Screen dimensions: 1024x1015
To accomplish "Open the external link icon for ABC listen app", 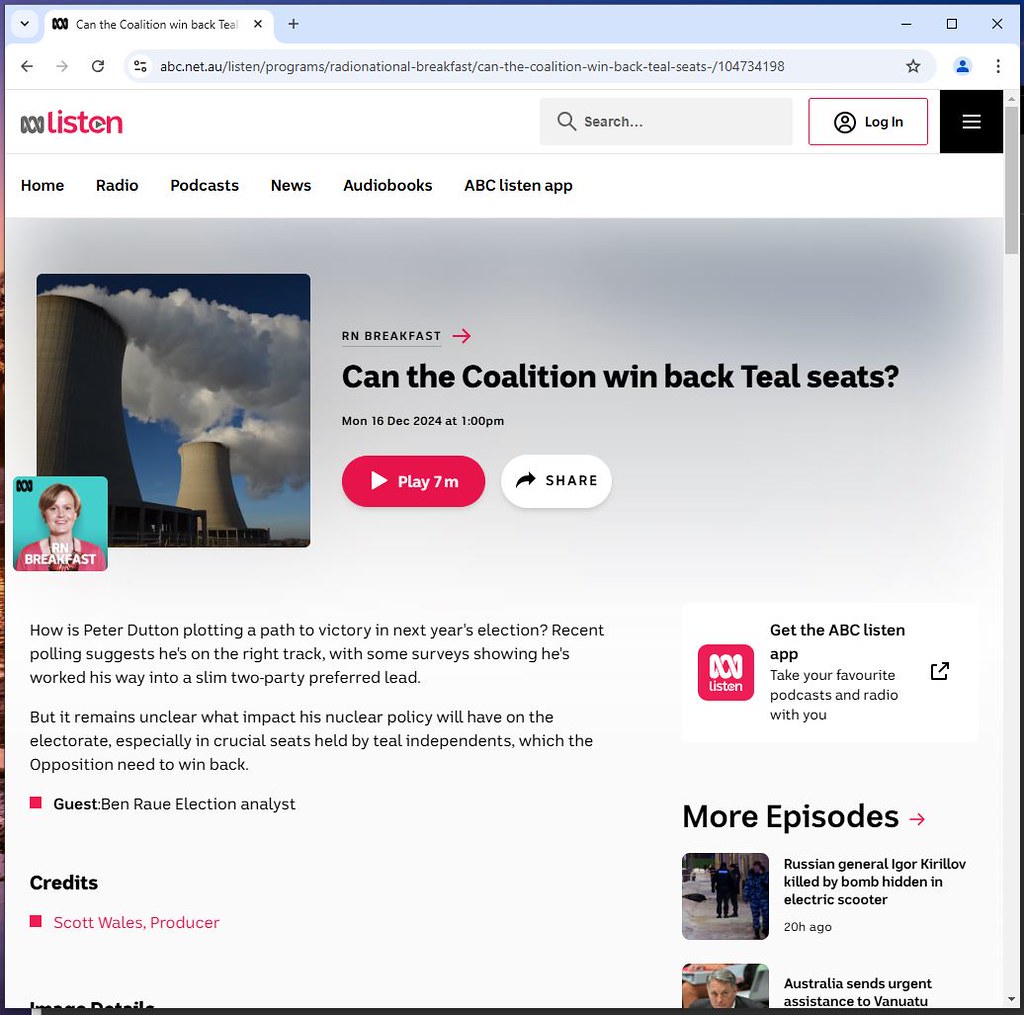I will point(939,671).
